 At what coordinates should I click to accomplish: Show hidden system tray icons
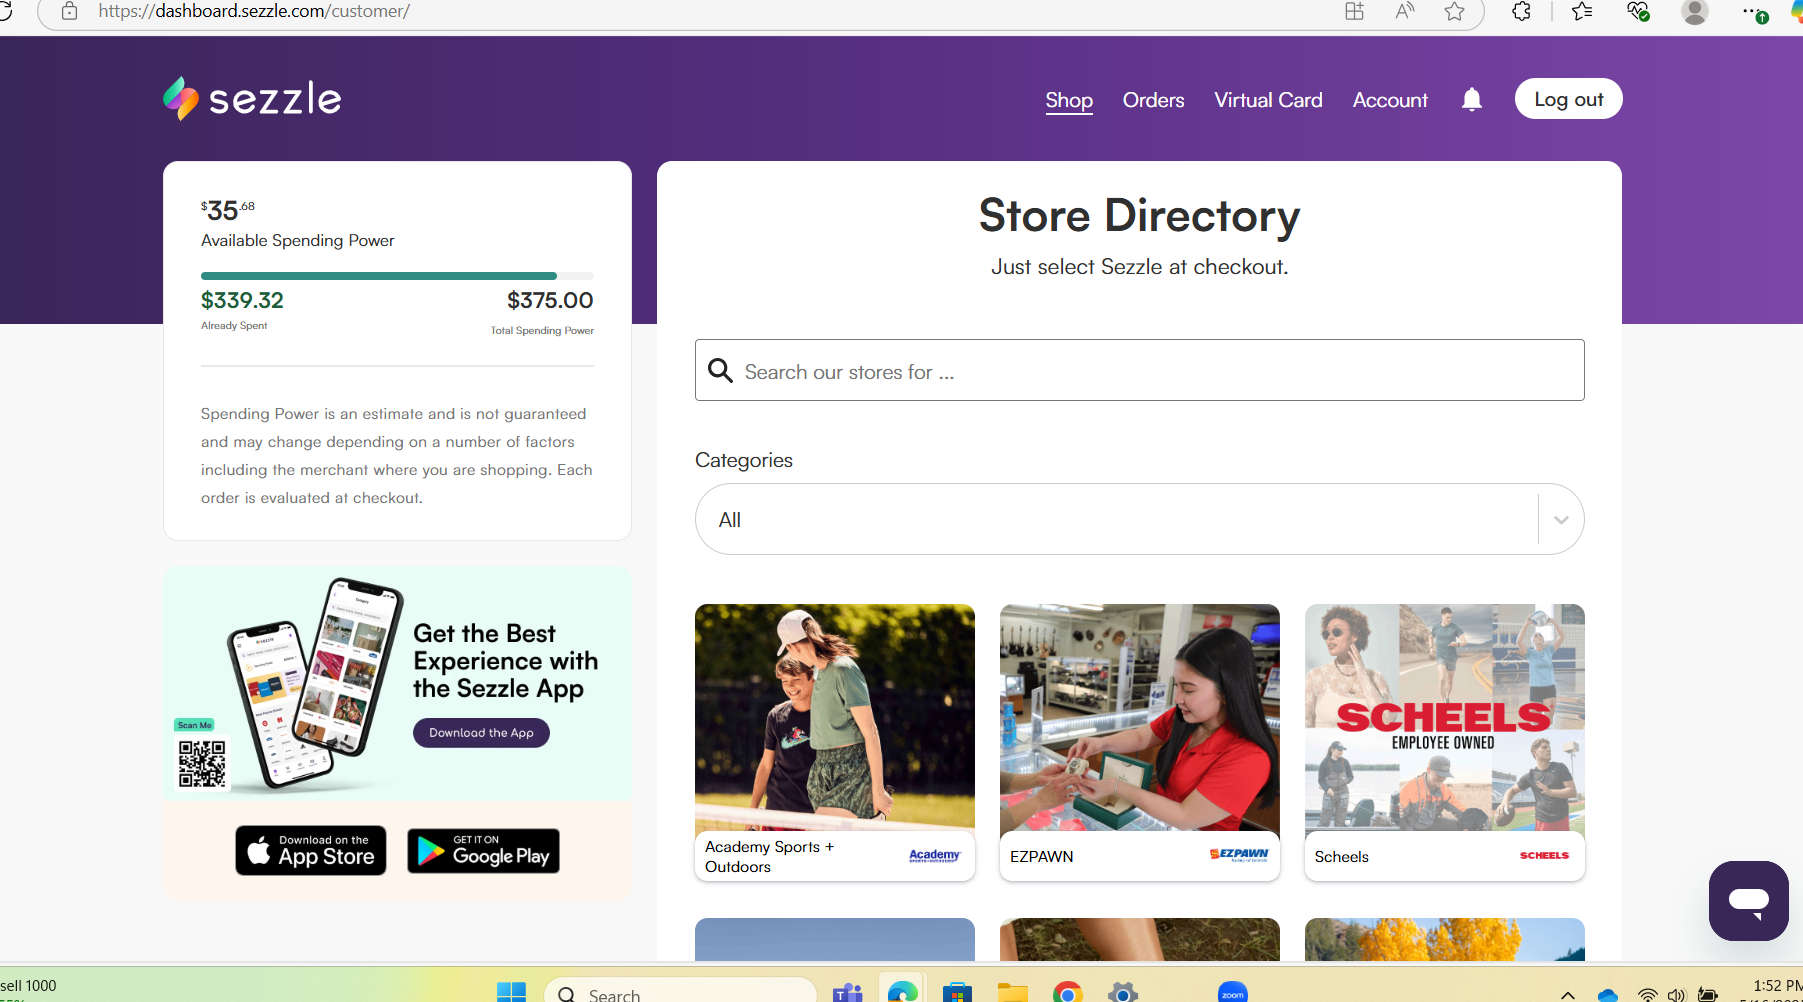1567,994
